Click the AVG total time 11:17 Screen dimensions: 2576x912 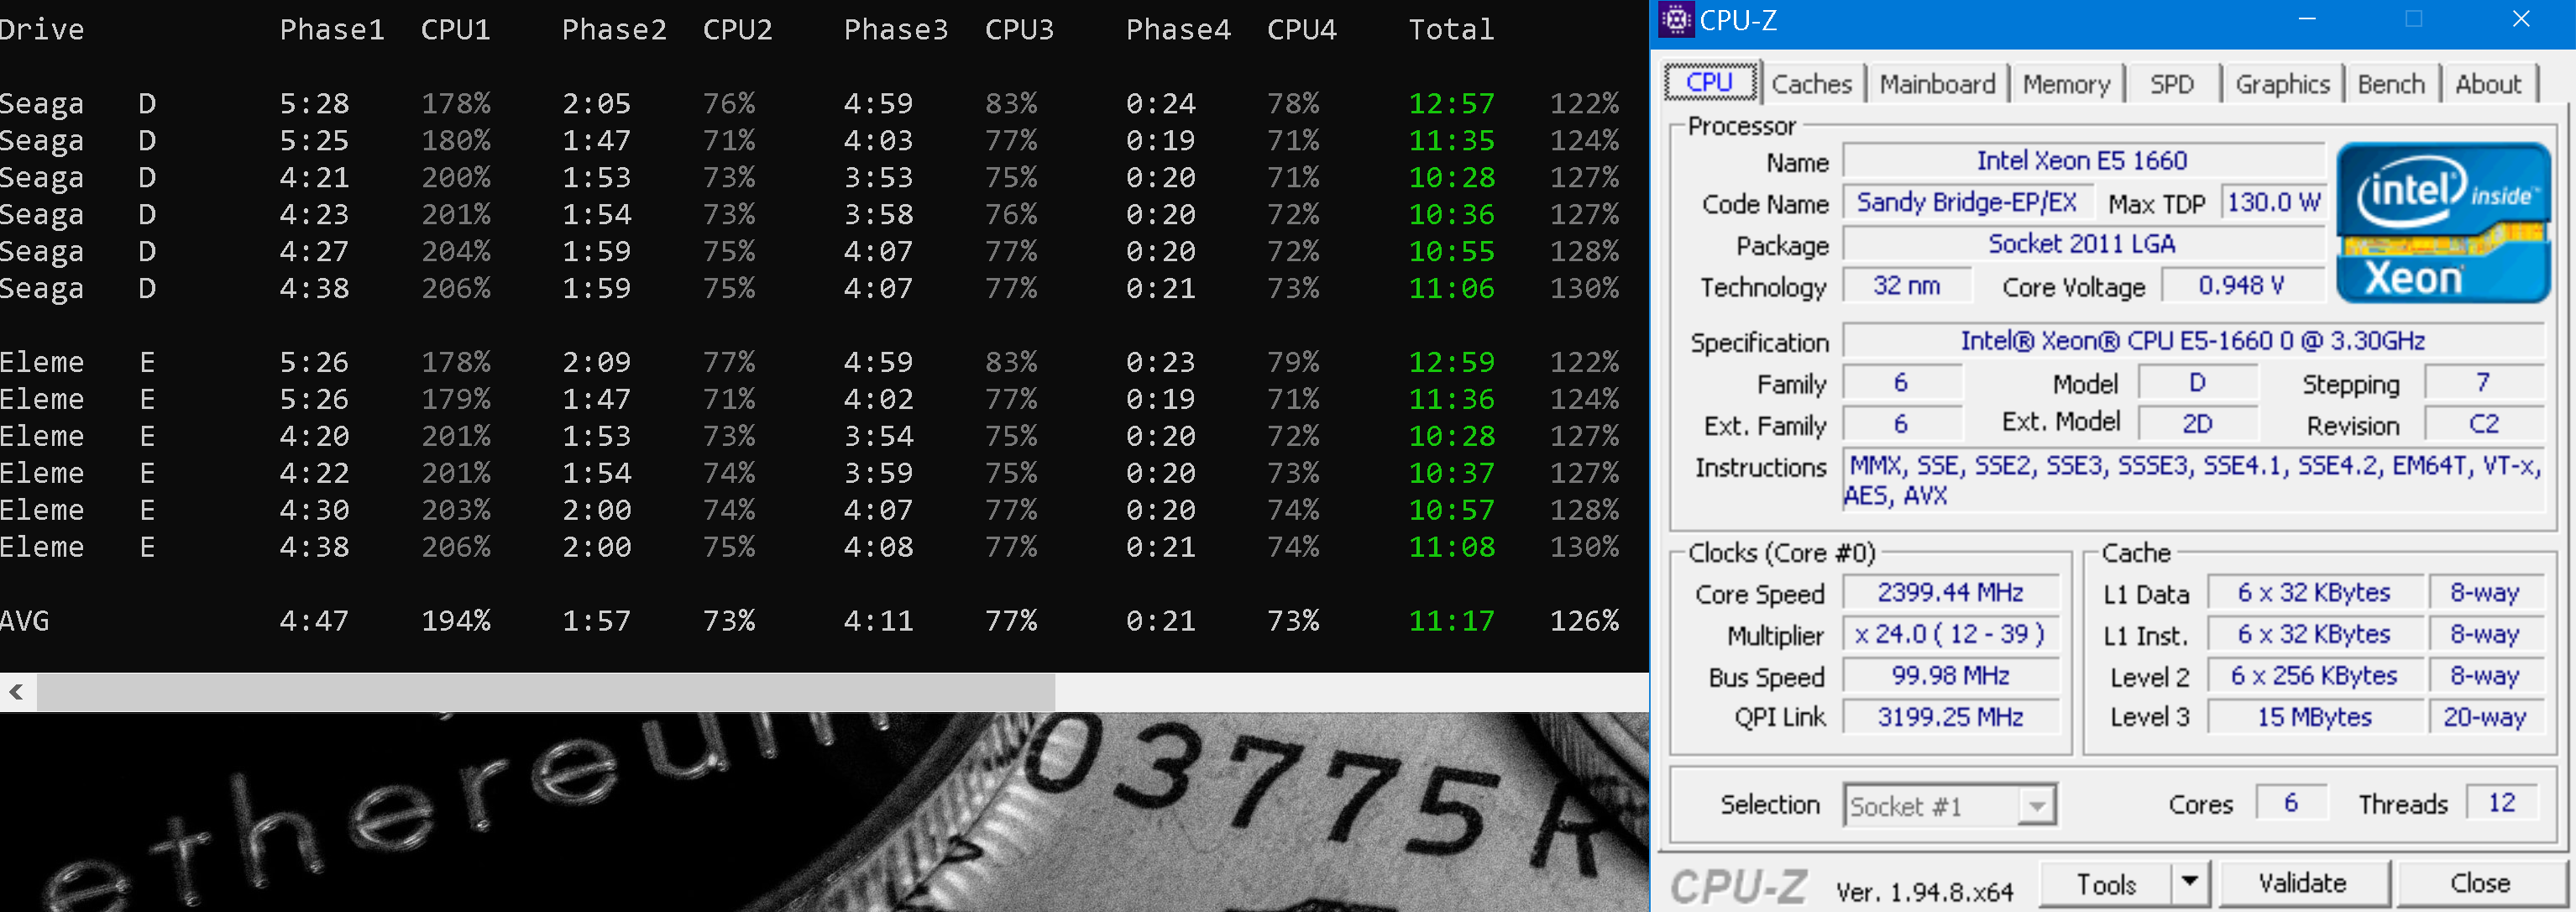click(1452, 621)
